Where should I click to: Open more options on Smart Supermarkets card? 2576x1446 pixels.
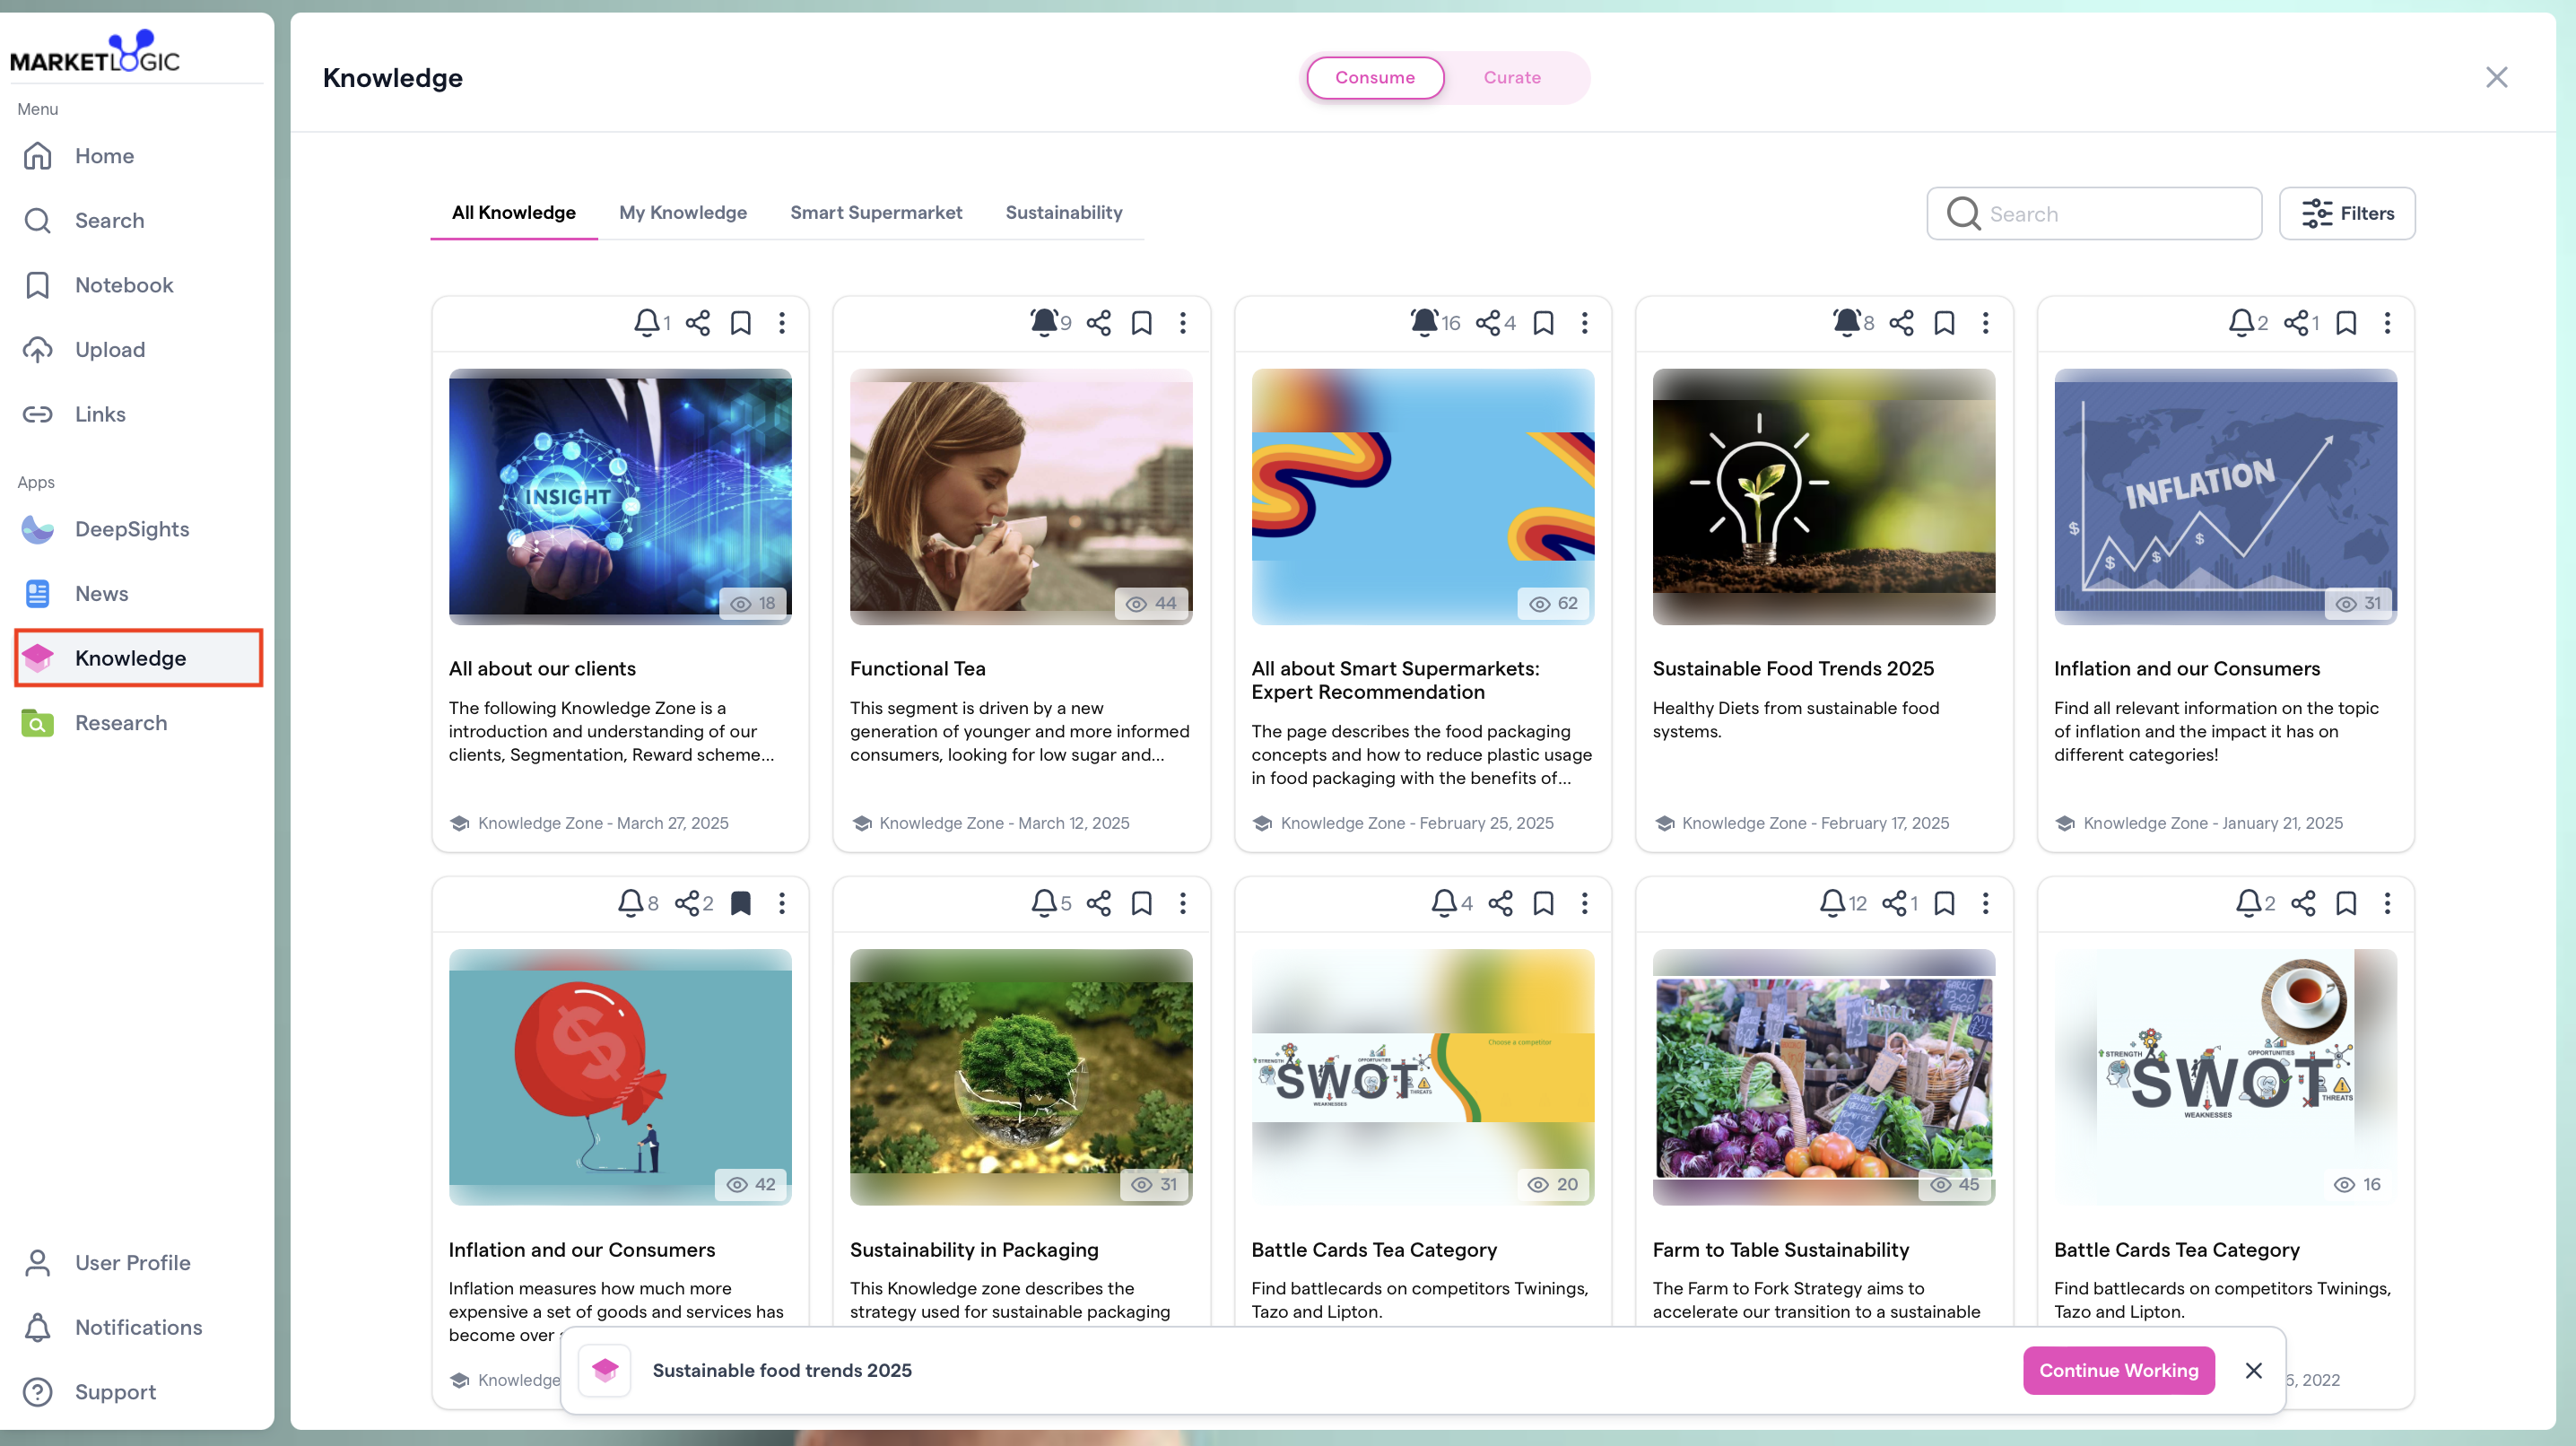click(1584, 322)
